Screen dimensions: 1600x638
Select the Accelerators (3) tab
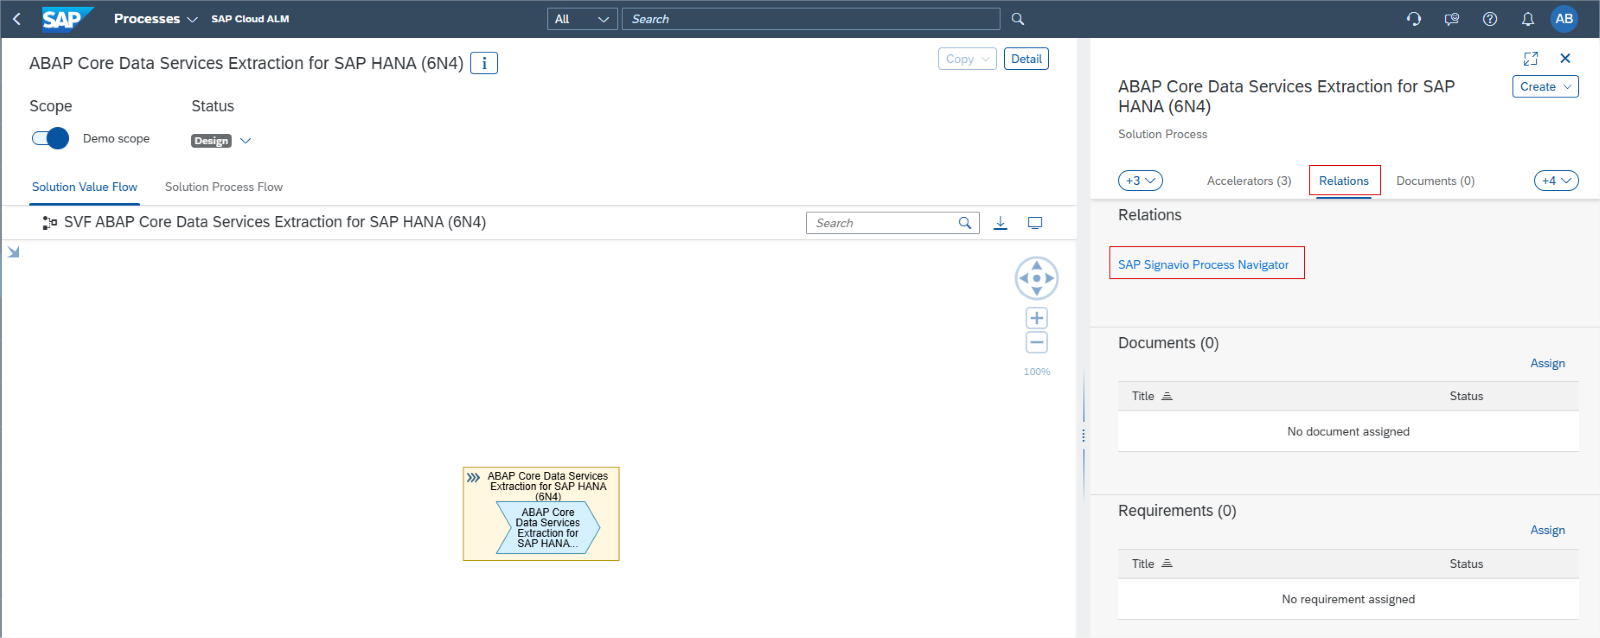(1248, 181)
